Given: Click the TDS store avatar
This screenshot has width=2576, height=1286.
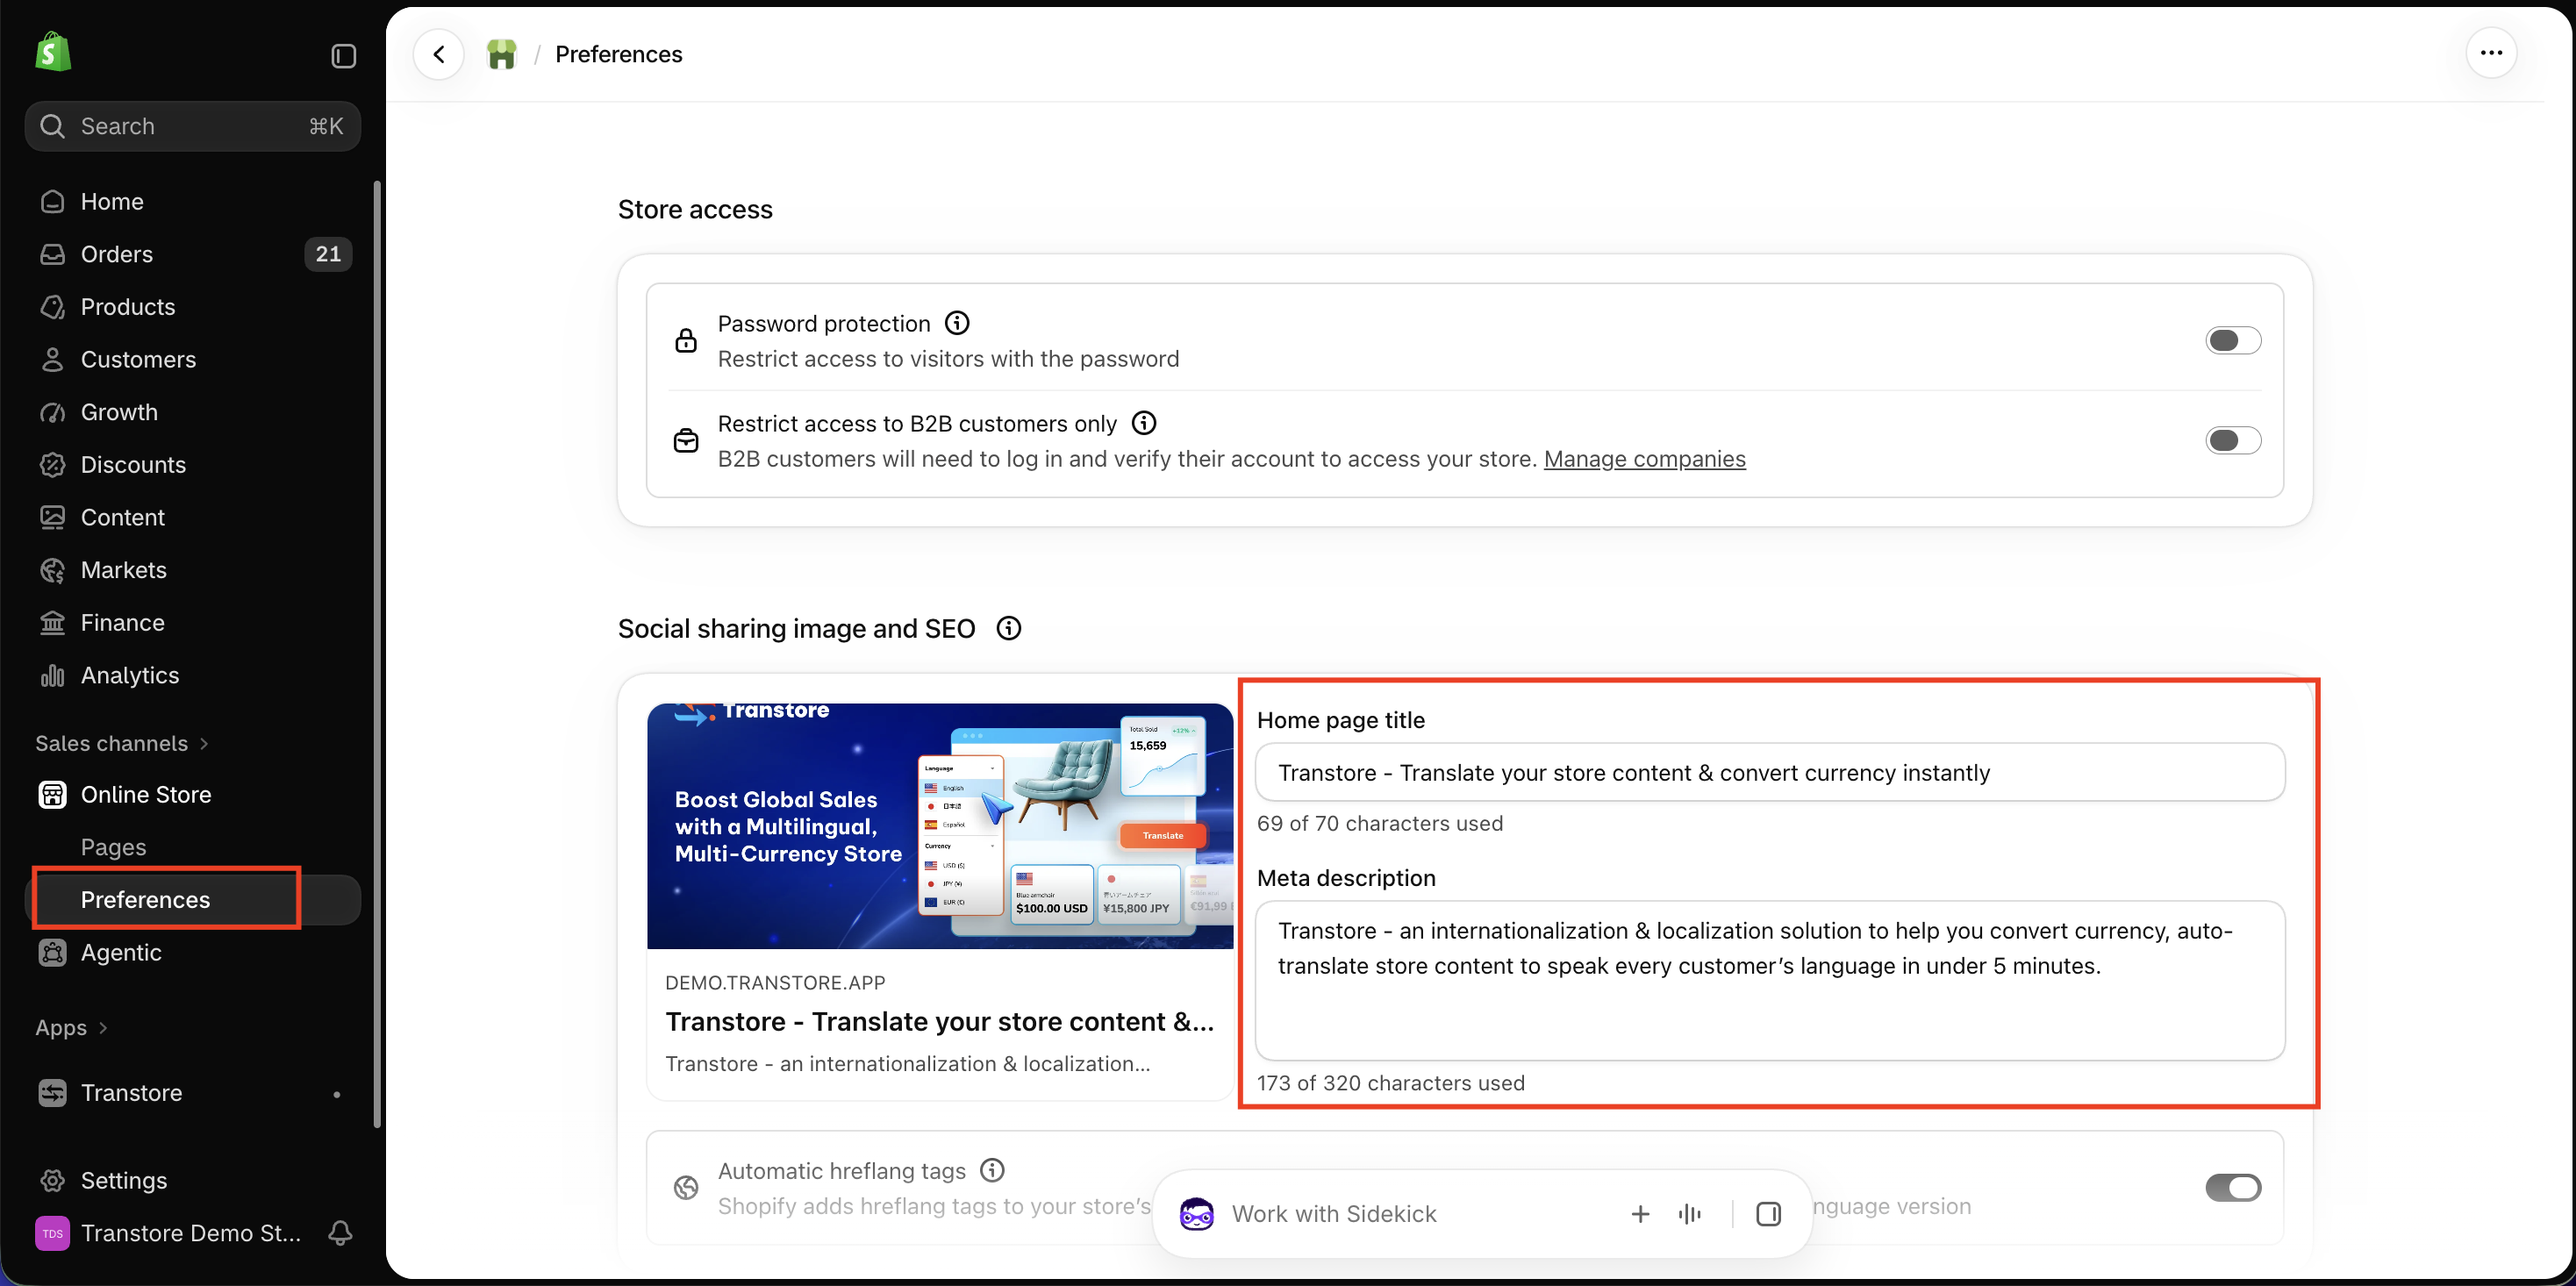Looking at the screenshot, I should (x=52, y=1233).
